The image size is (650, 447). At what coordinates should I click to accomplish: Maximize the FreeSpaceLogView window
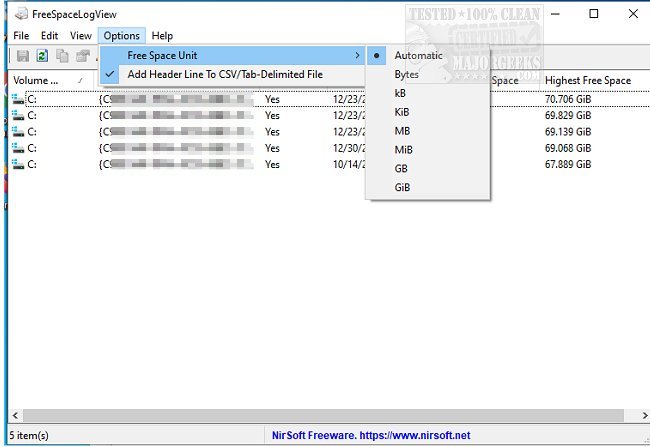(594, 14)
